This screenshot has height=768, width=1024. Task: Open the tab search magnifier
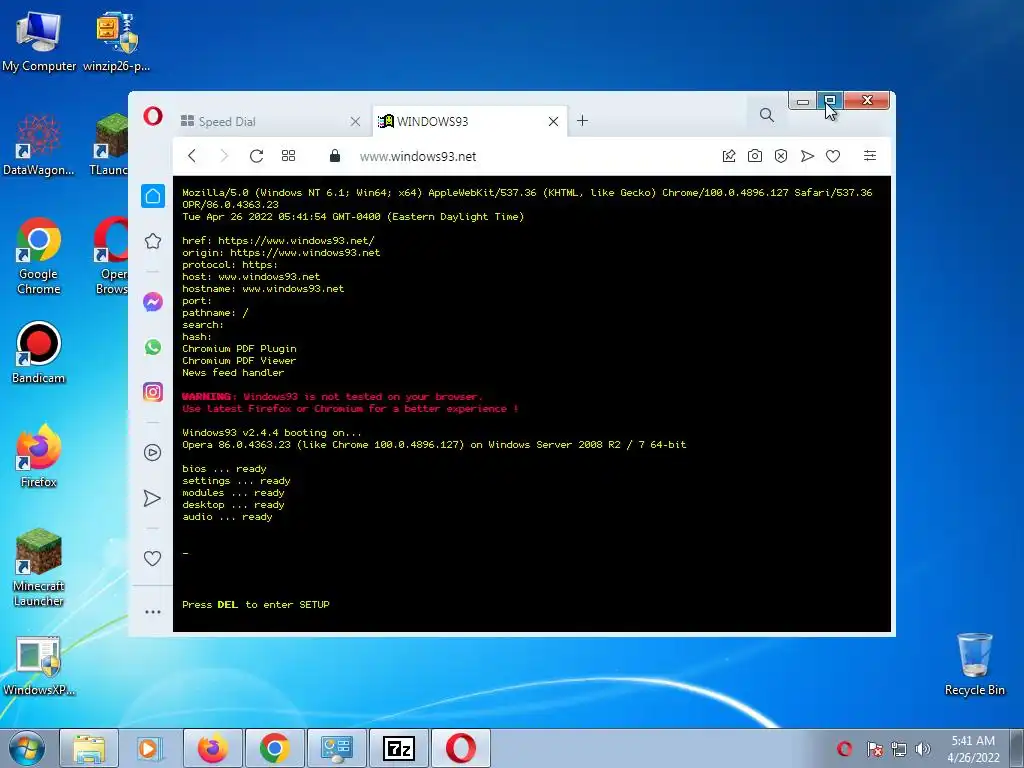point(767,116)
